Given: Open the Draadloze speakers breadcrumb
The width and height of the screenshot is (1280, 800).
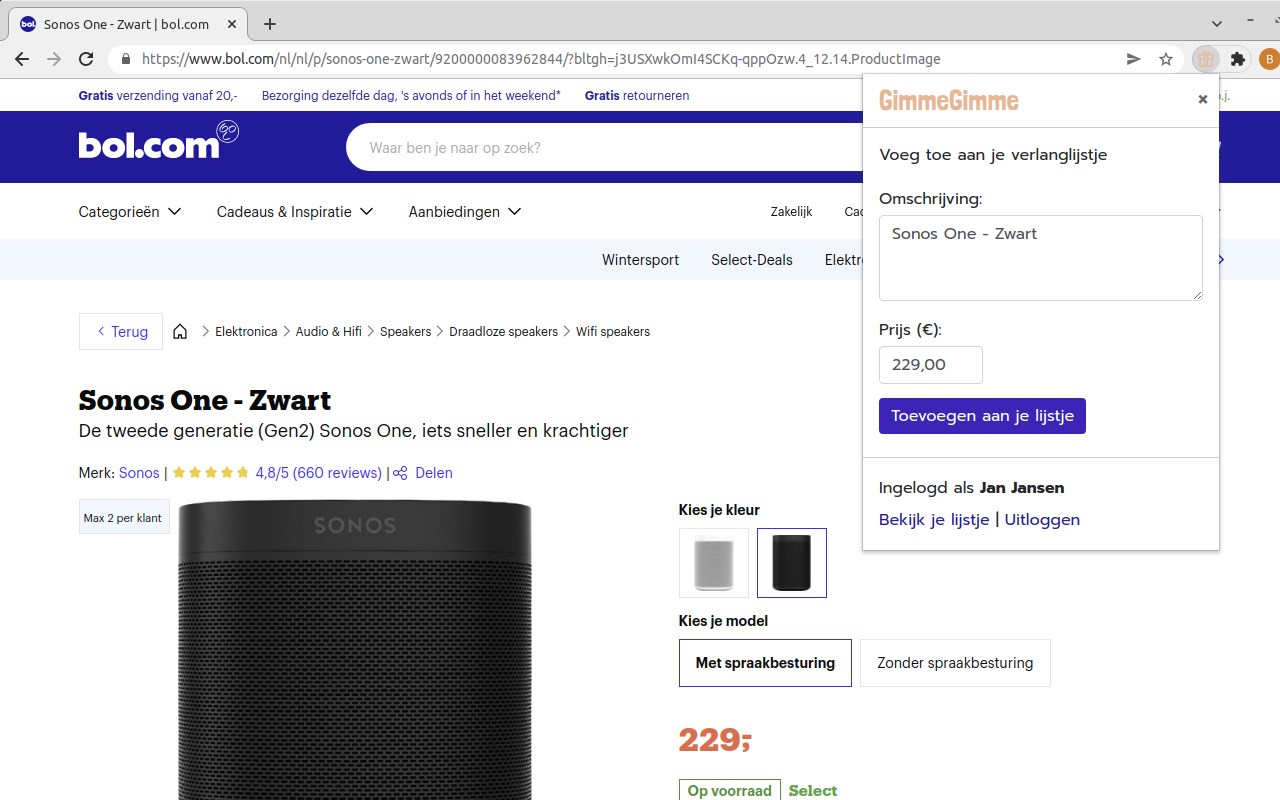Looking at the screenshot, I should point(503,331).
